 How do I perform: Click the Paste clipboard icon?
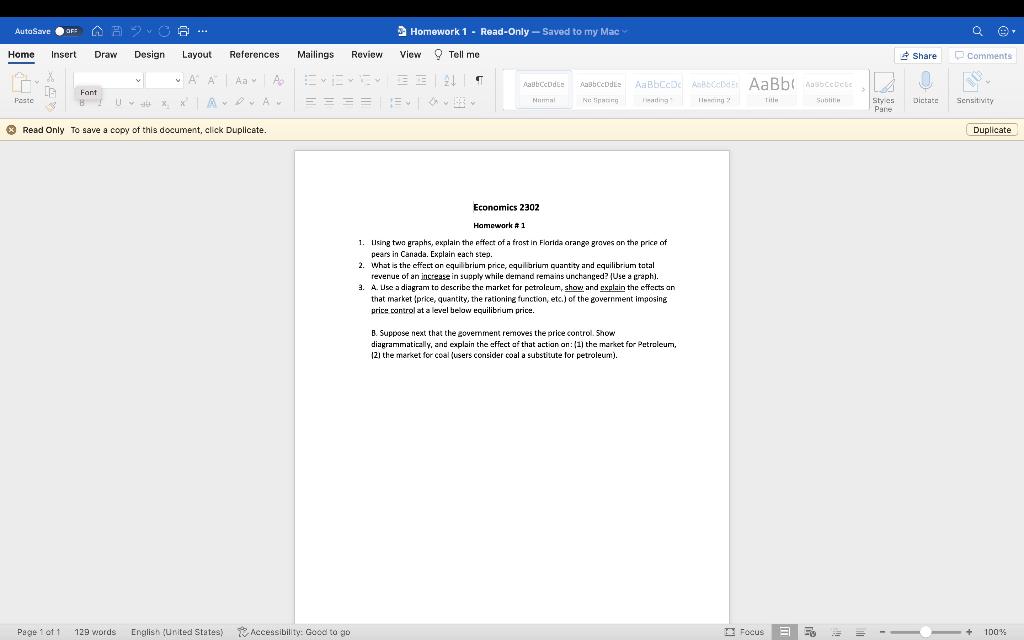click(x=22, y=83)
